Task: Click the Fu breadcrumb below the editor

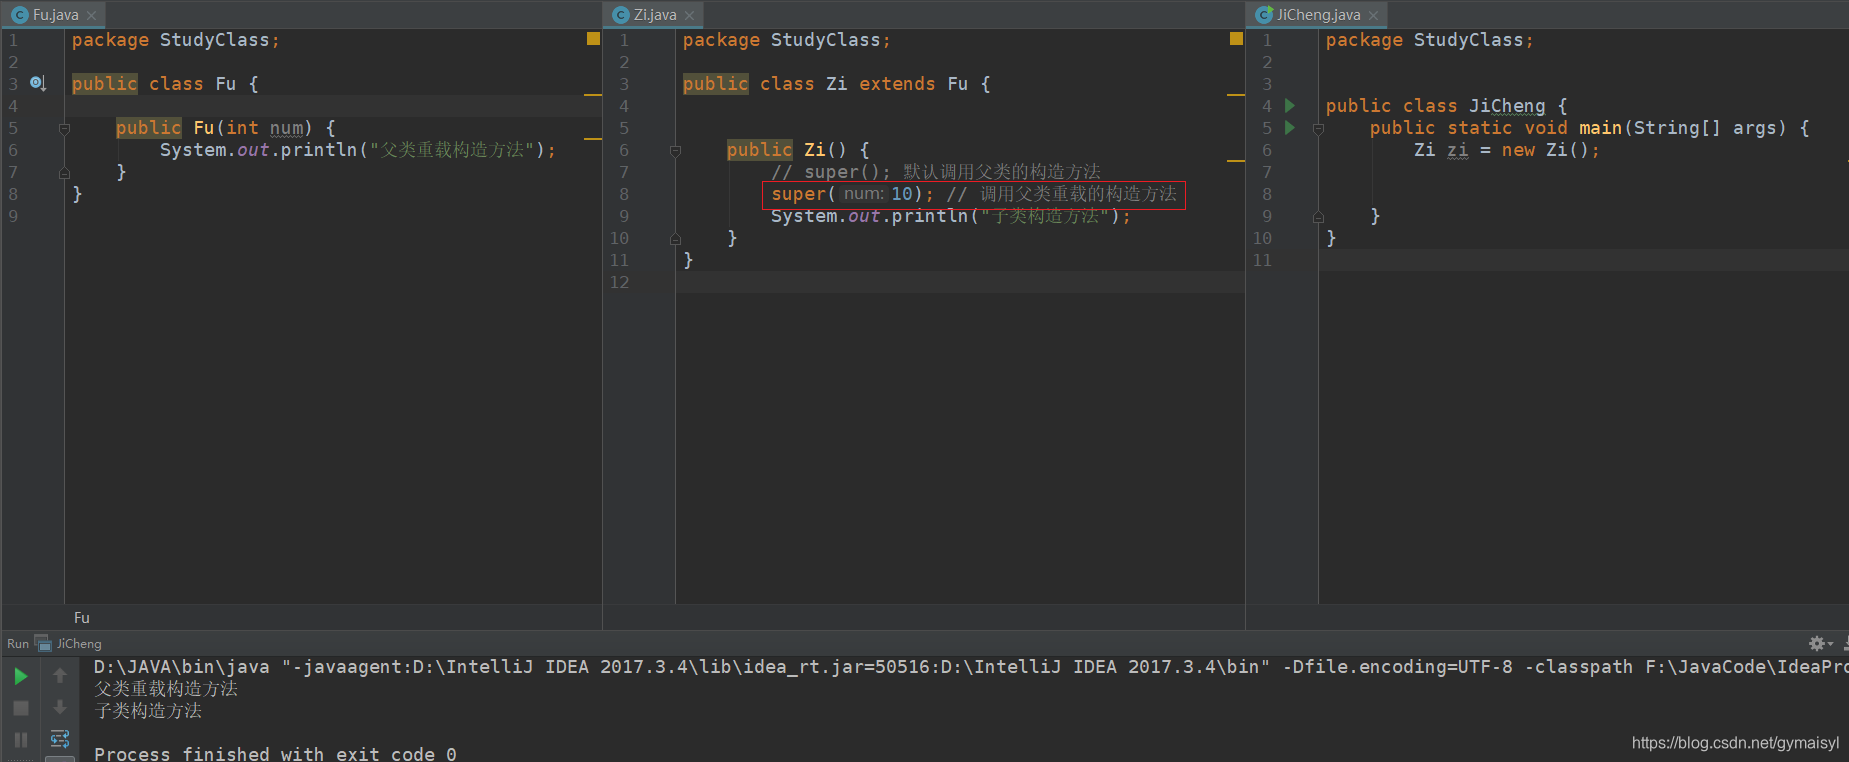Action: coord(82,618)
